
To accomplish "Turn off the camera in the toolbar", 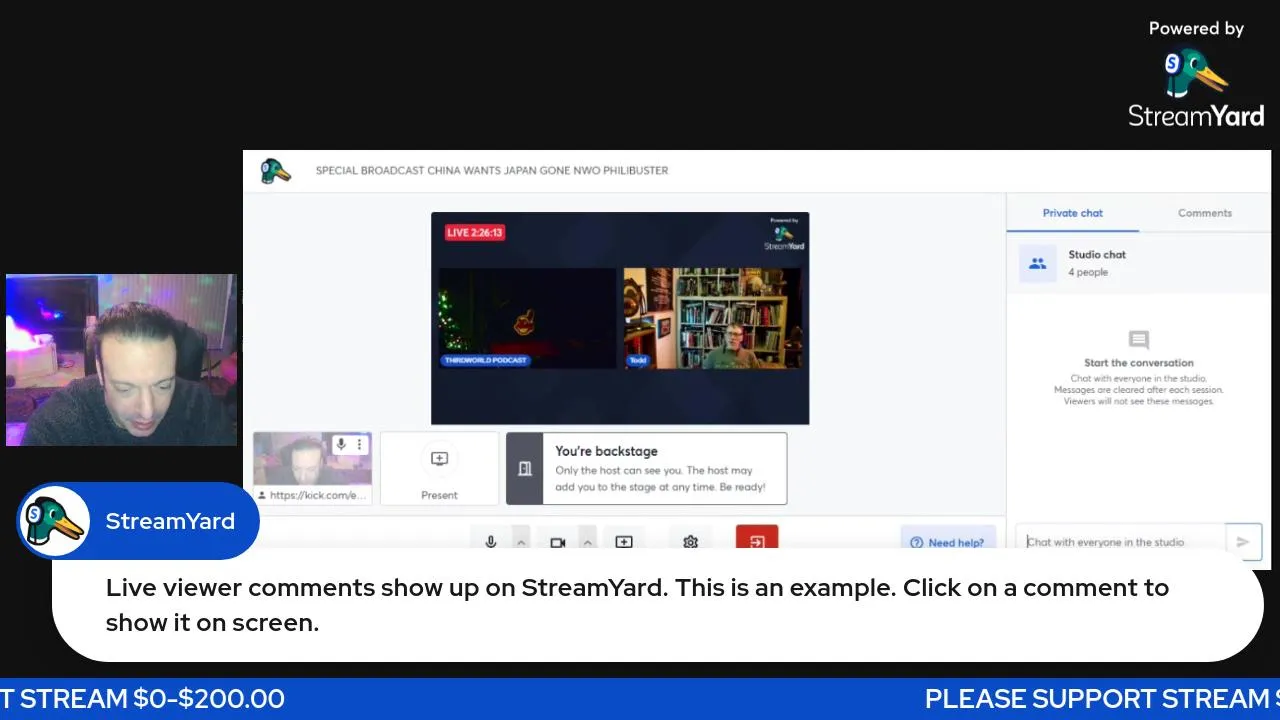I will click(558, 541).
